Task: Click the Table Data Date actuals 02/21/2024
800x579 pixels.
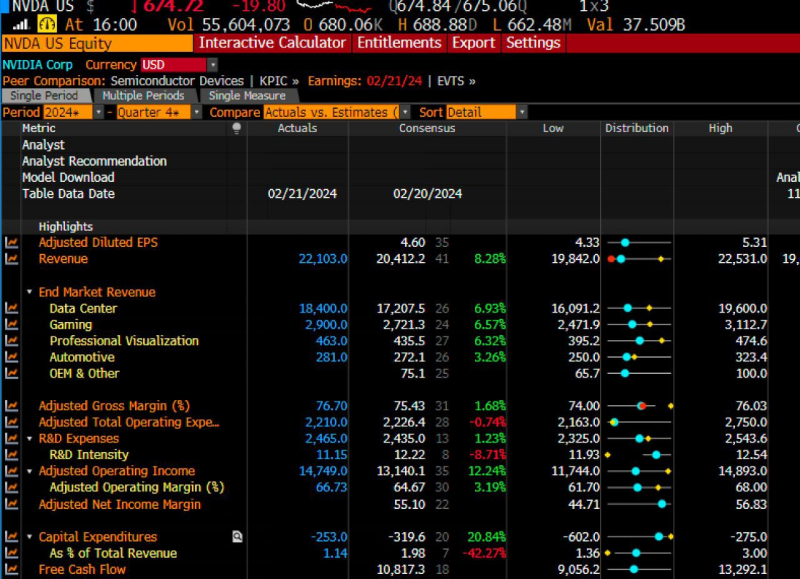Action: pos(302,194)
